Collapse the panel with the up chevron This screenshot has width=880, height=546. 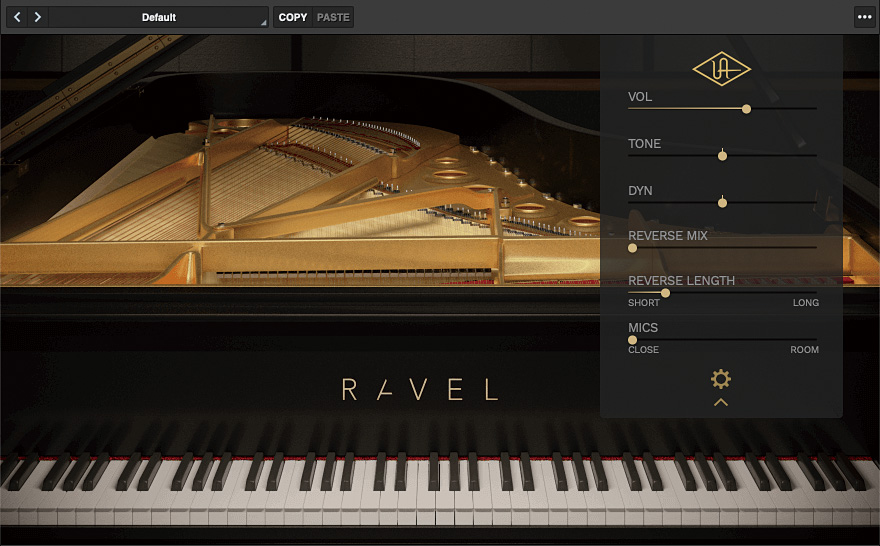coord(721,402)
